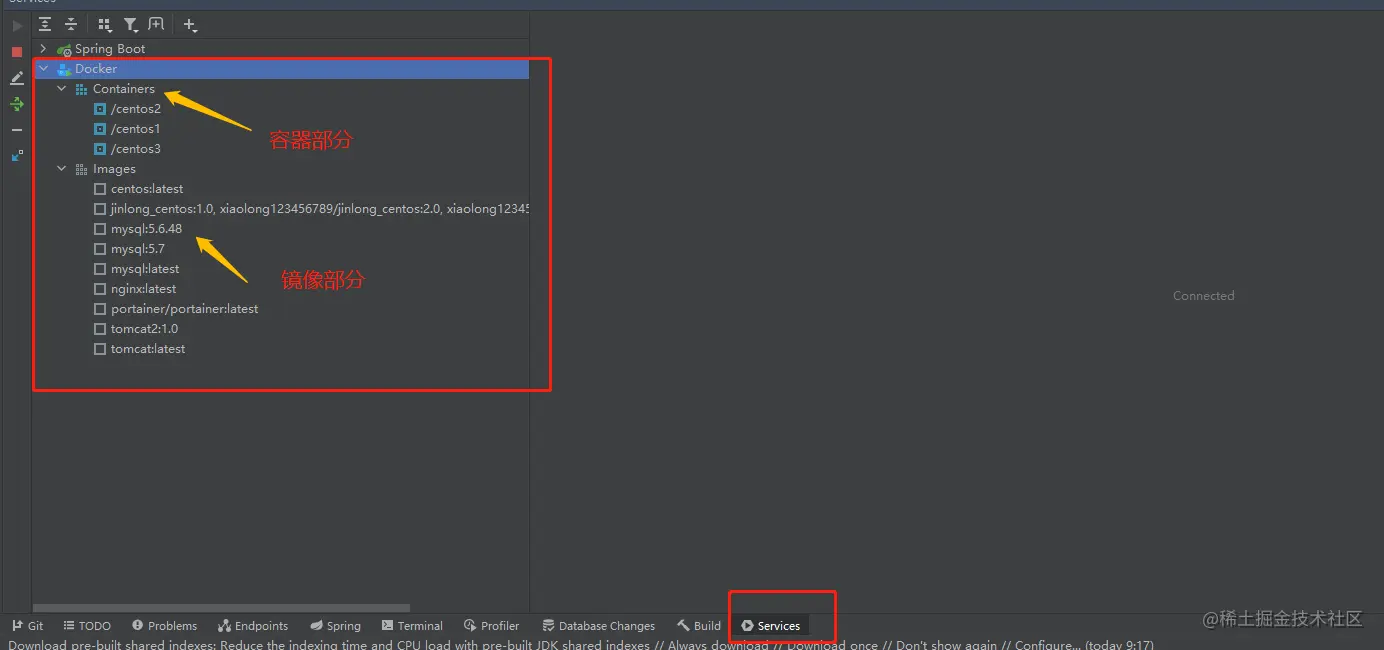Open the Database Changes tab
Image resolution: width=1384 pixels, height=650 pixels.
coord(598,626)
